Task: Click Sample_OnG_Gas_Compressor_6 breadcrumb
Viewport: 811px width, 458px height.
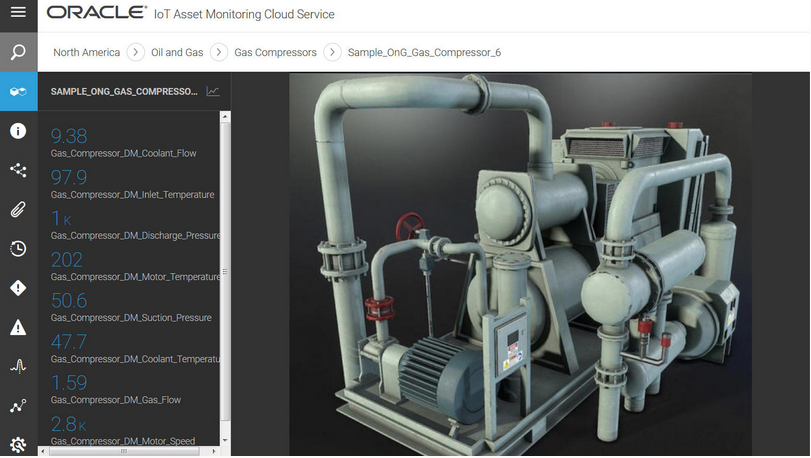Action: coord(424,52)
